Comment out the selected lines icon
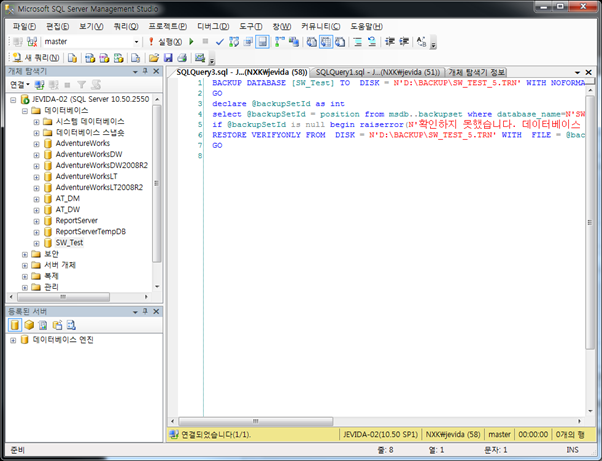 tap(358, 41)
